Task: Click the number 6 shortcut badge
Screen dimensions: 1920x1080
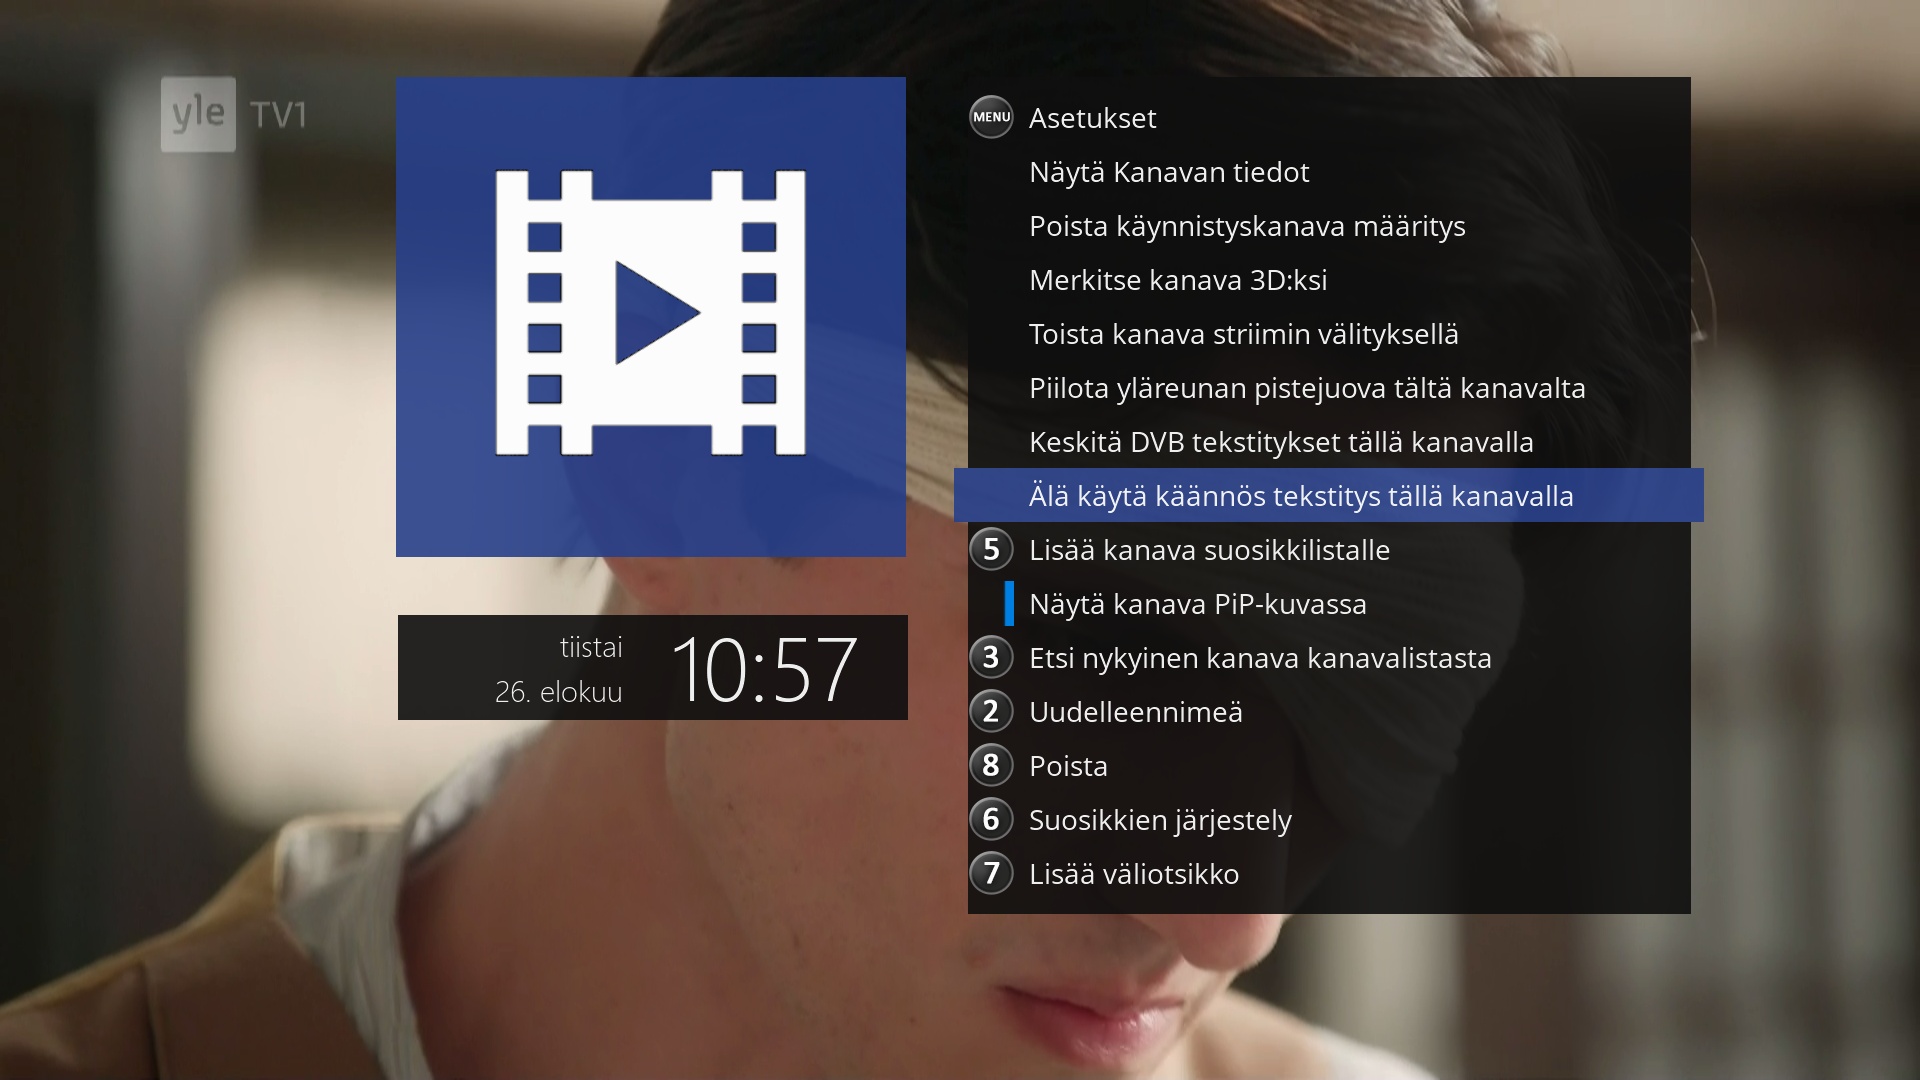Action: coord(991,819)
